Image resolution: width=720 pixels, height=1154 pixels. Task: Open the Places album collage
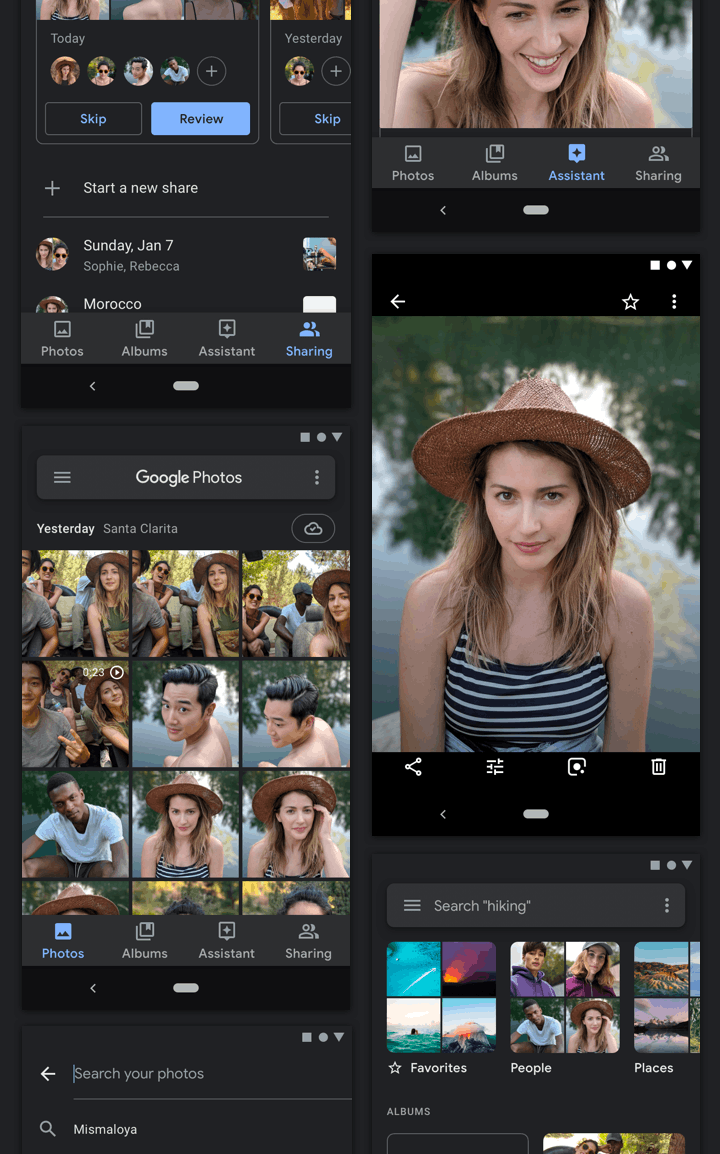(667, 997)
